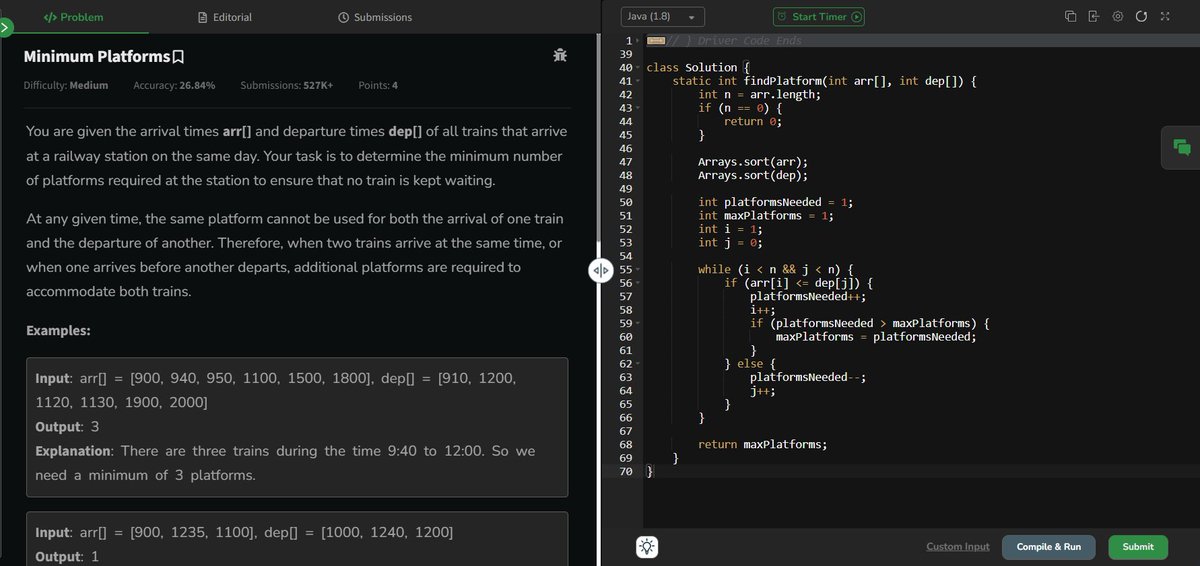Click the folded code marker on line 1
1200x566 pixels.
pyautogui.click(x=655, y=40)
